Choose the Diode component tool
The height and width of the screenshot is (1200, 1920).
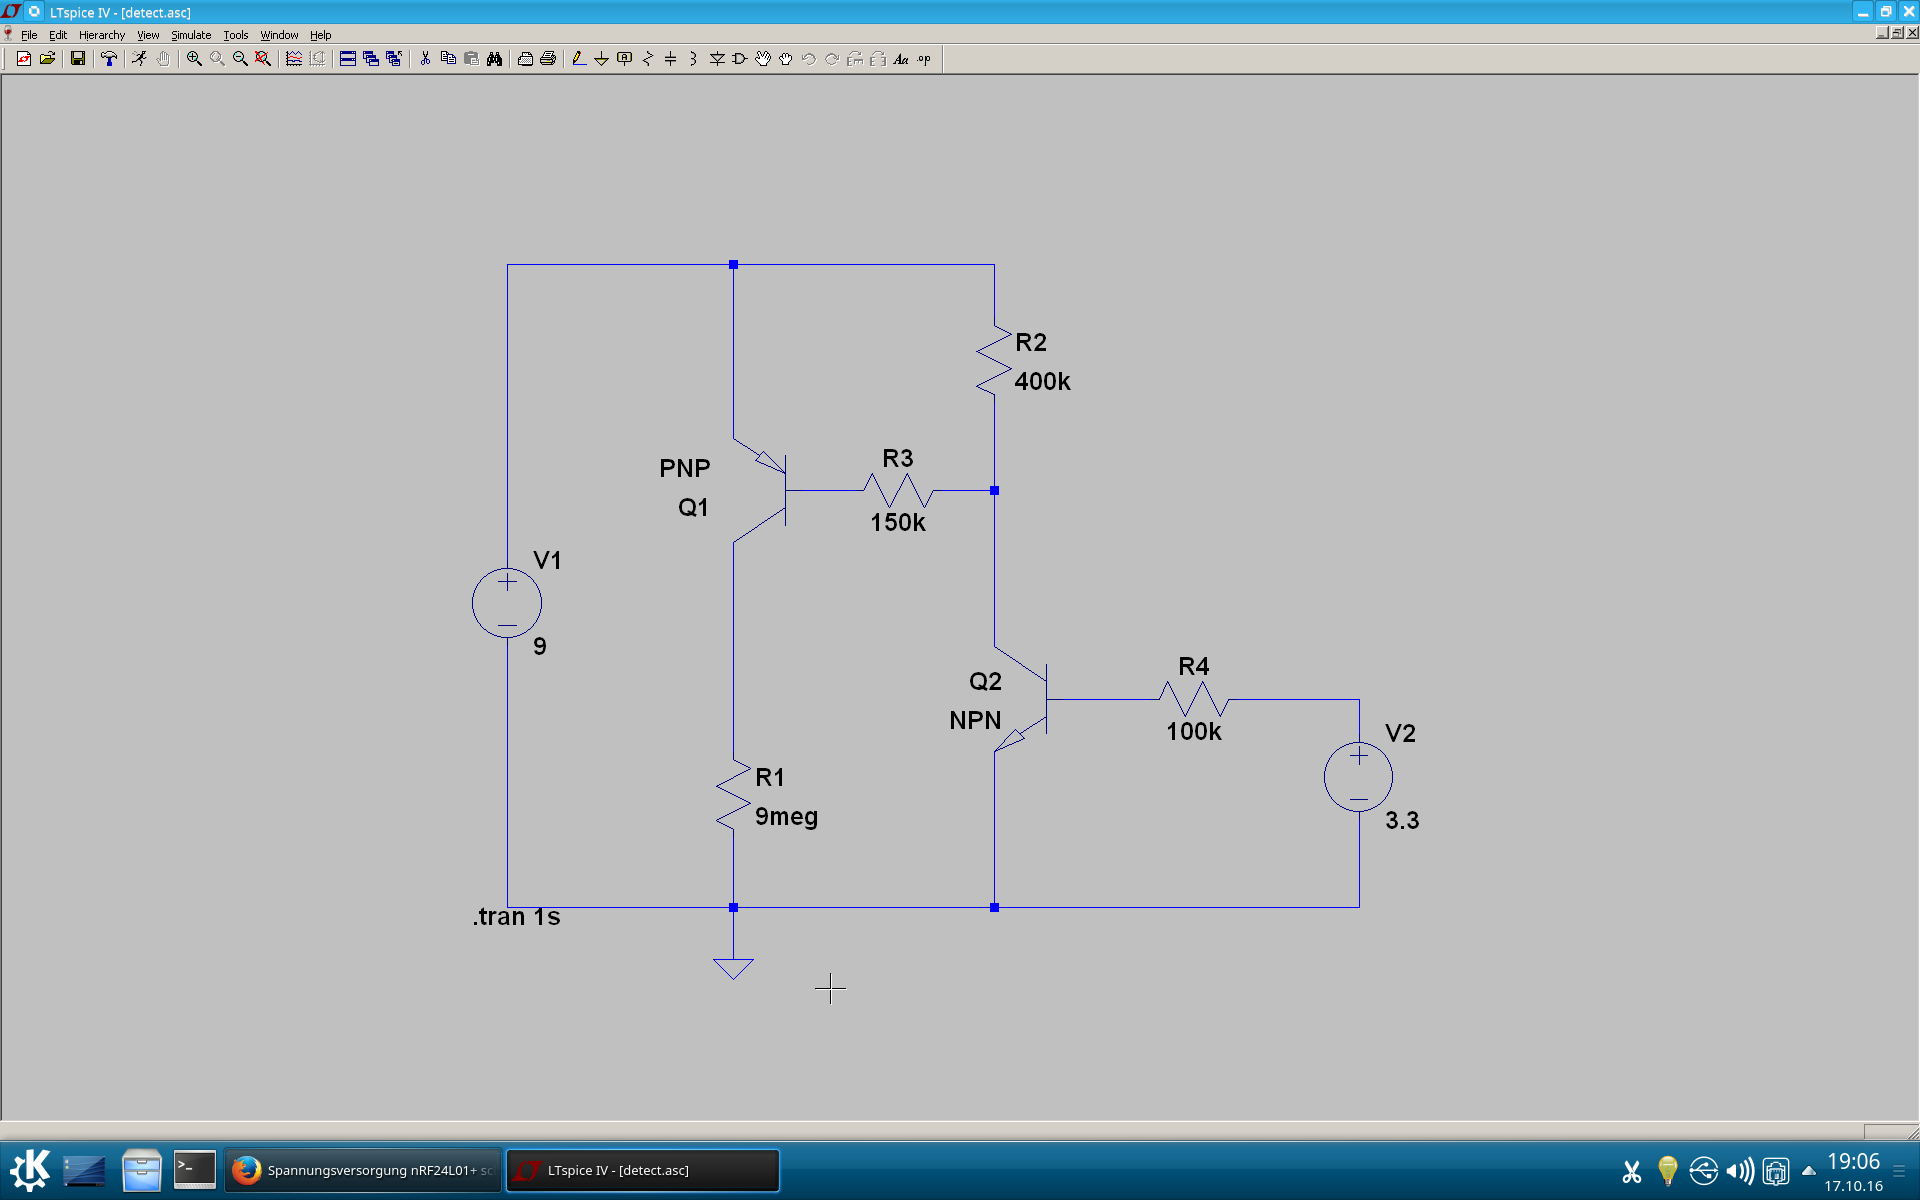tap(717, 59)
